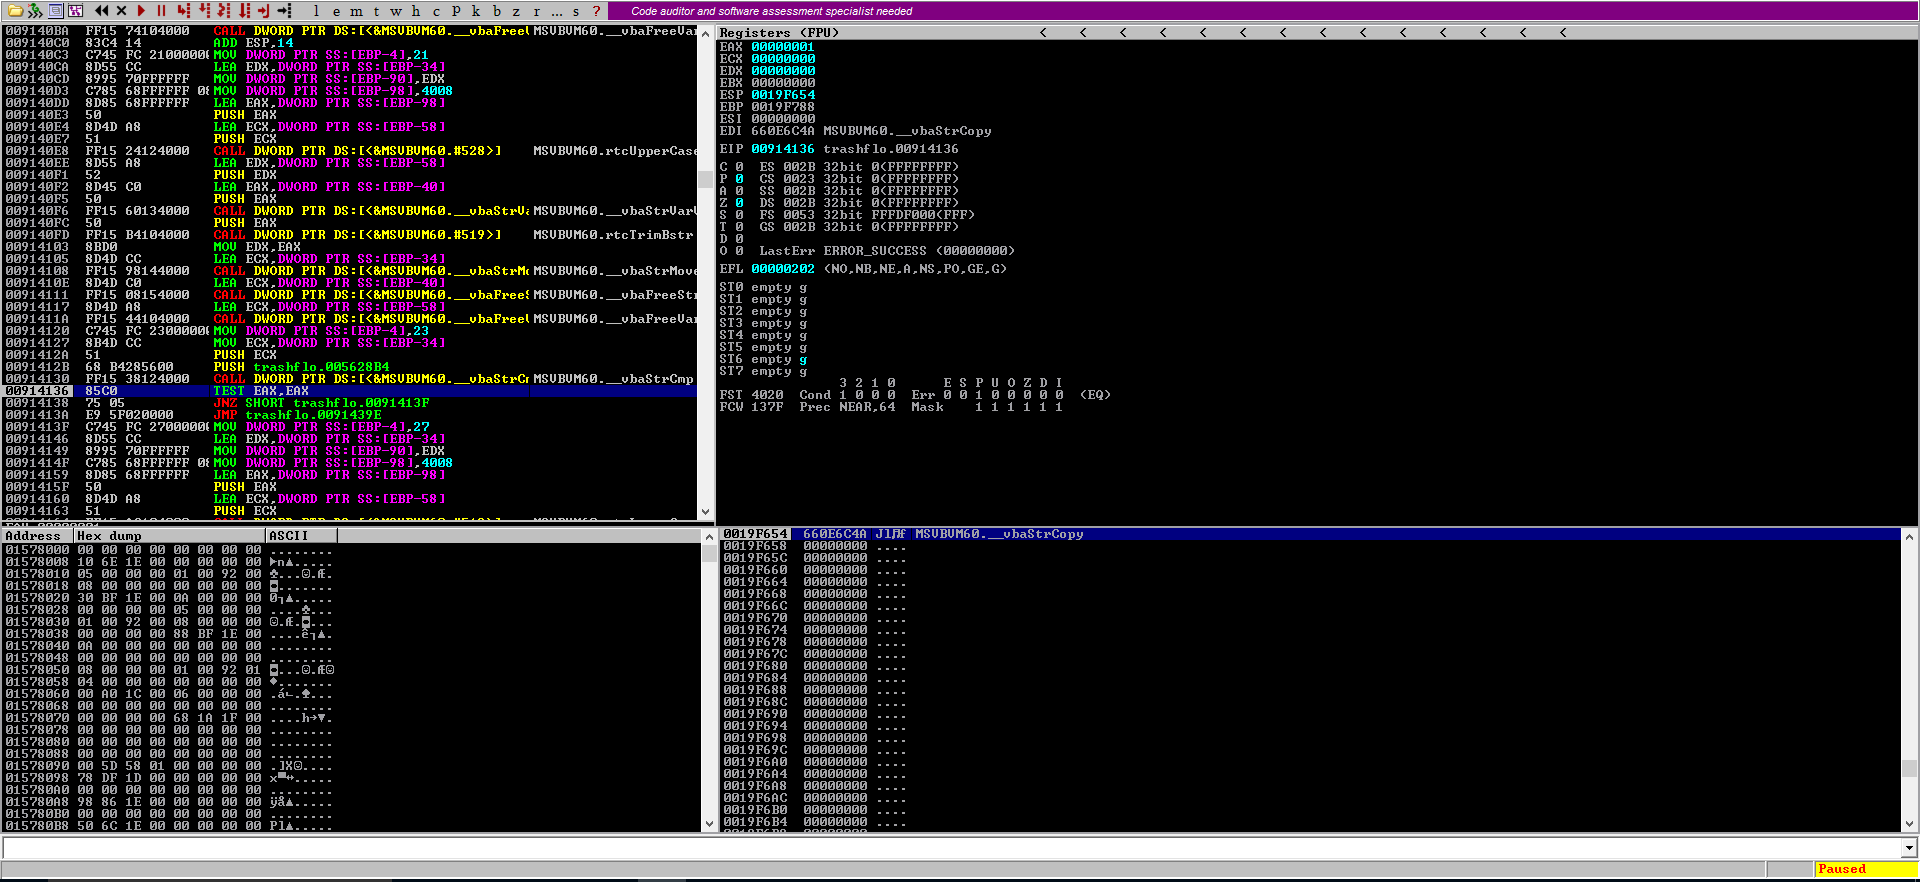Show Threads via 't' button

(376, 11)
